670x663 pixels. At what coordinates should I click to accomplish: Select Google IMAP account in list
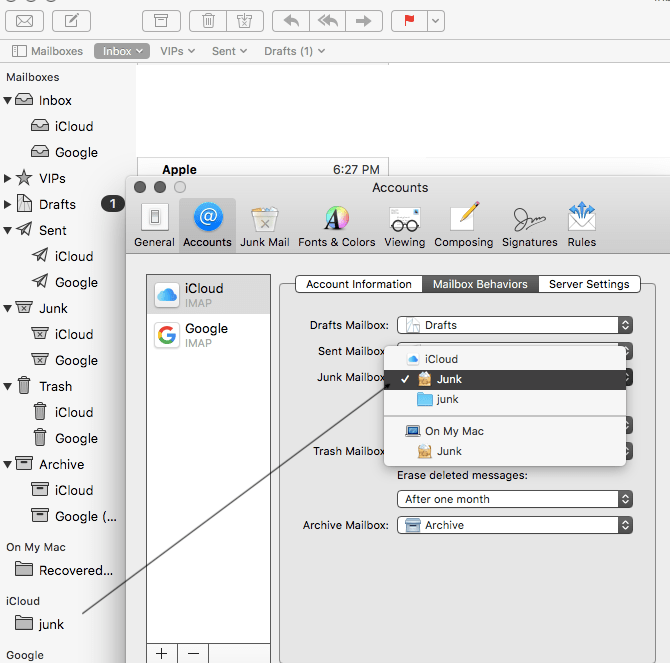tap(209, 335)
